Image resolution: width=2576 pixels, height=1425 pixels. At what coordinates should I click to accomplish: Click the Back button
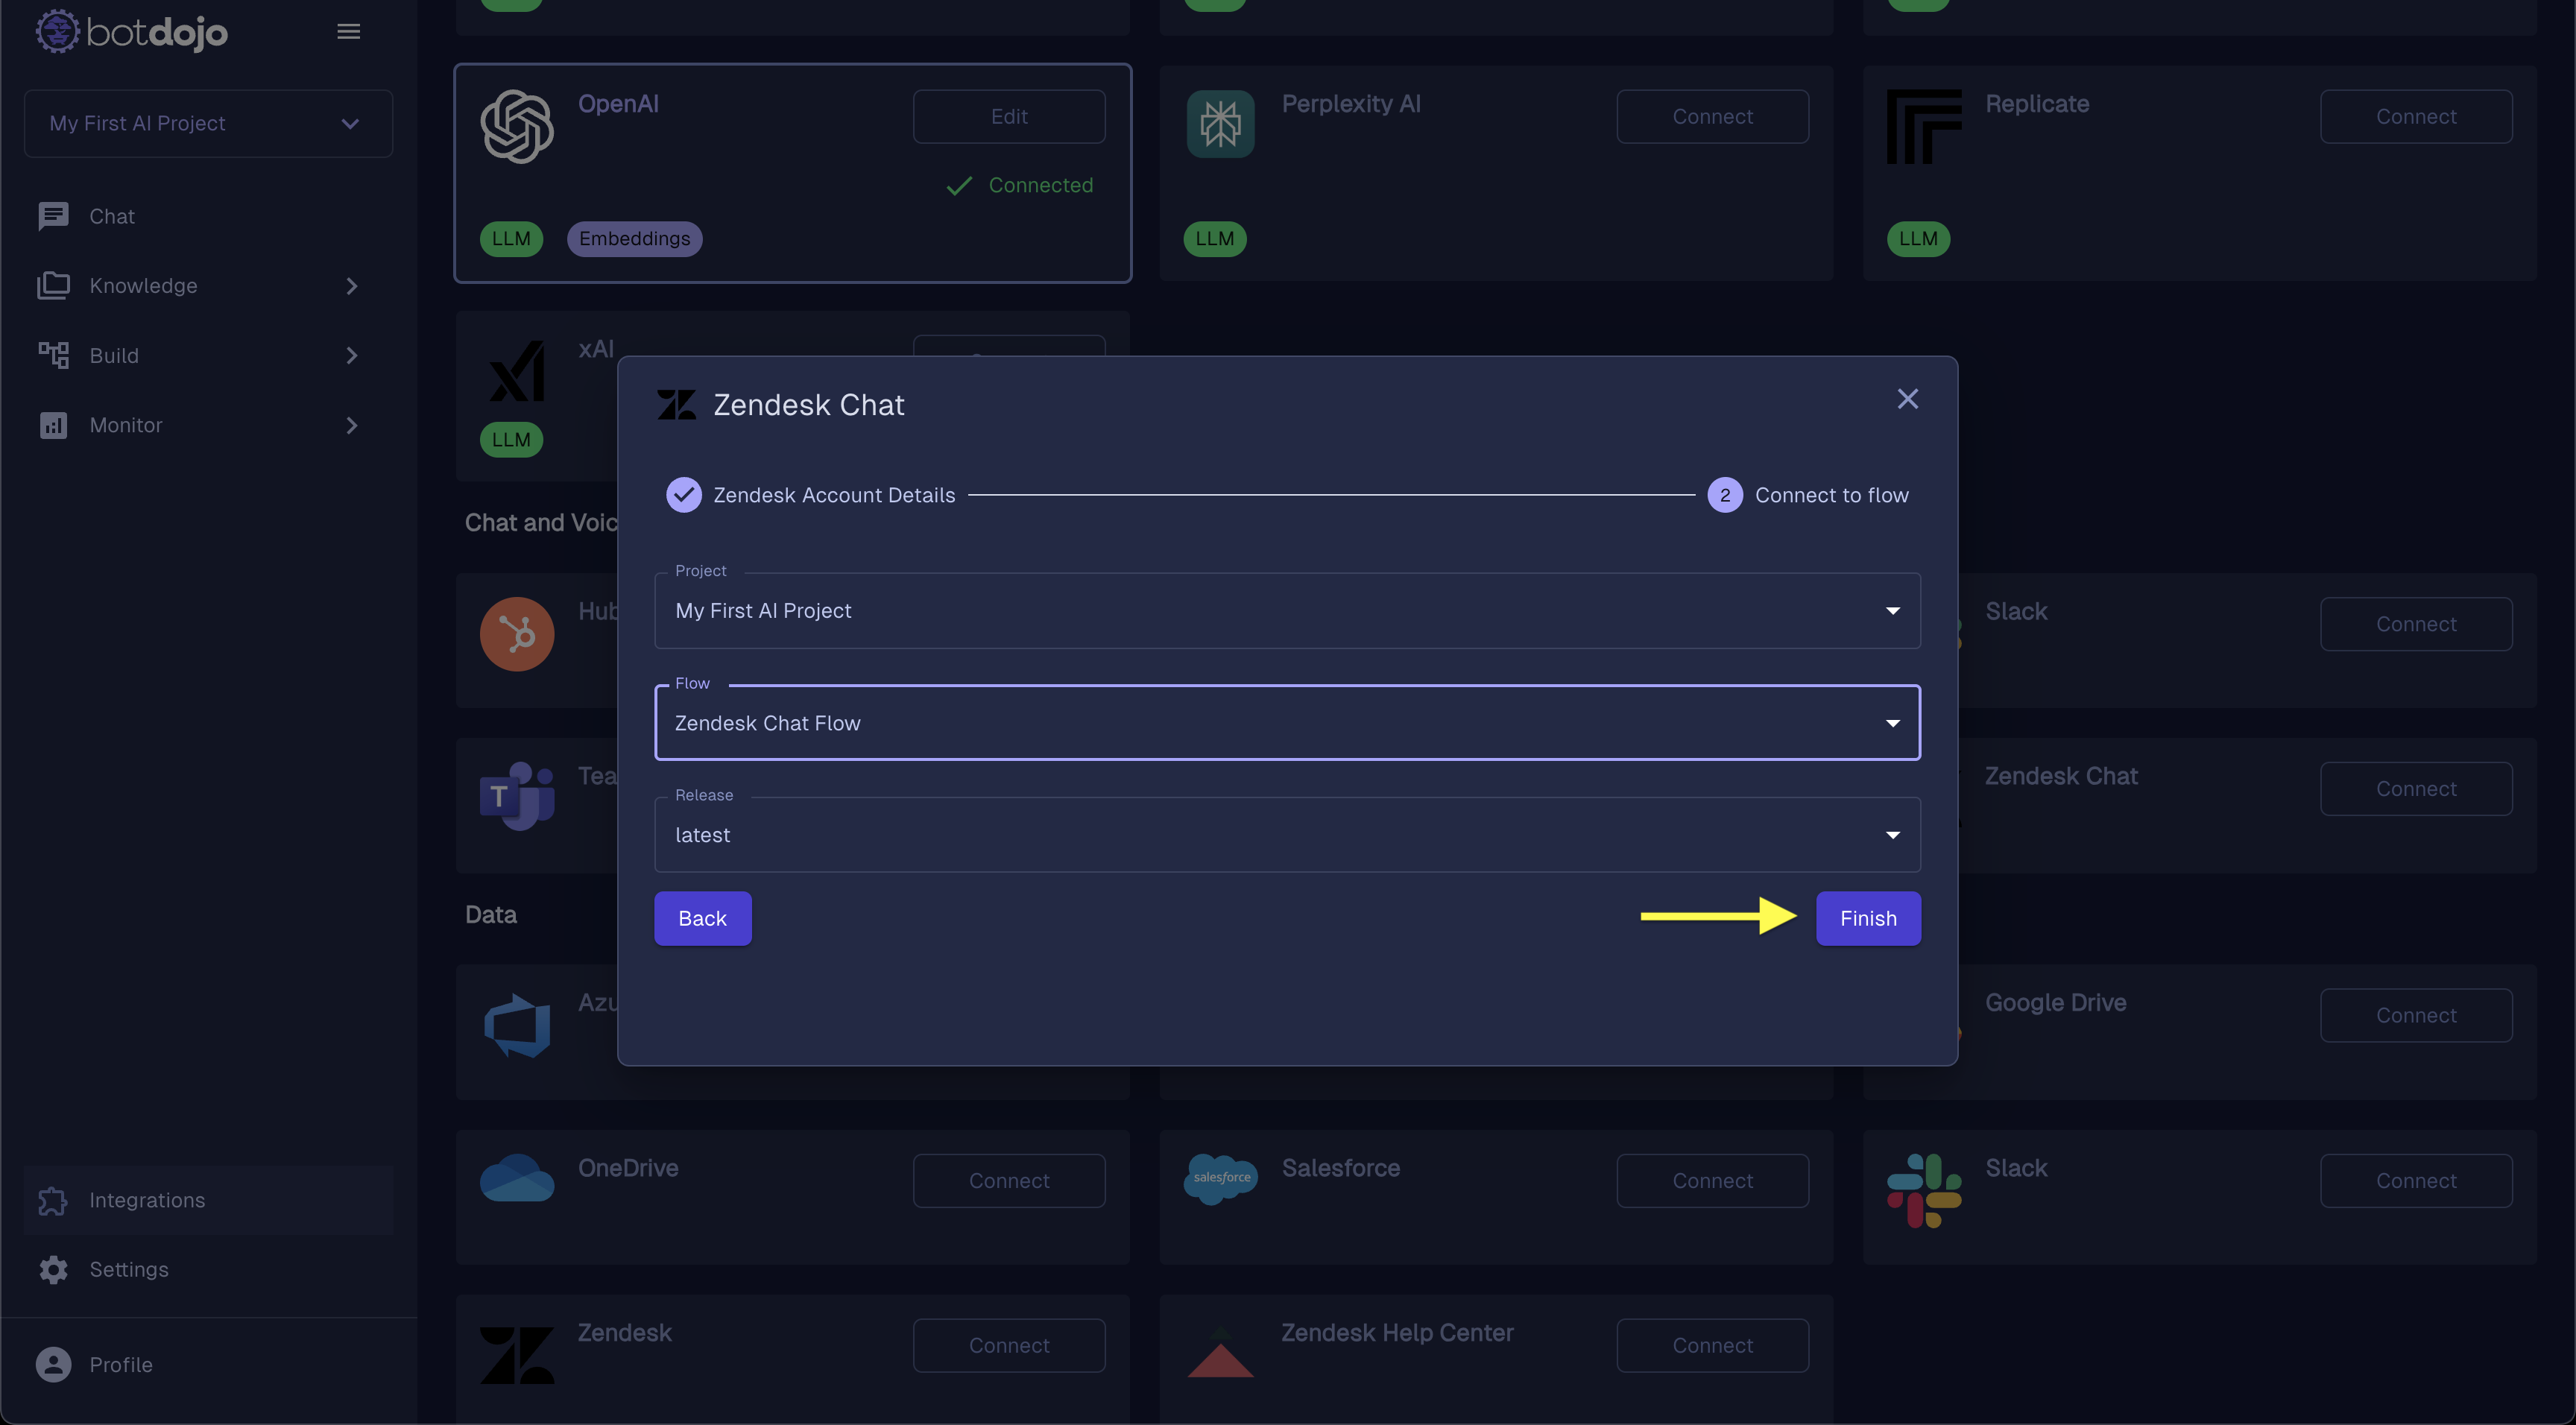point(702,918)
